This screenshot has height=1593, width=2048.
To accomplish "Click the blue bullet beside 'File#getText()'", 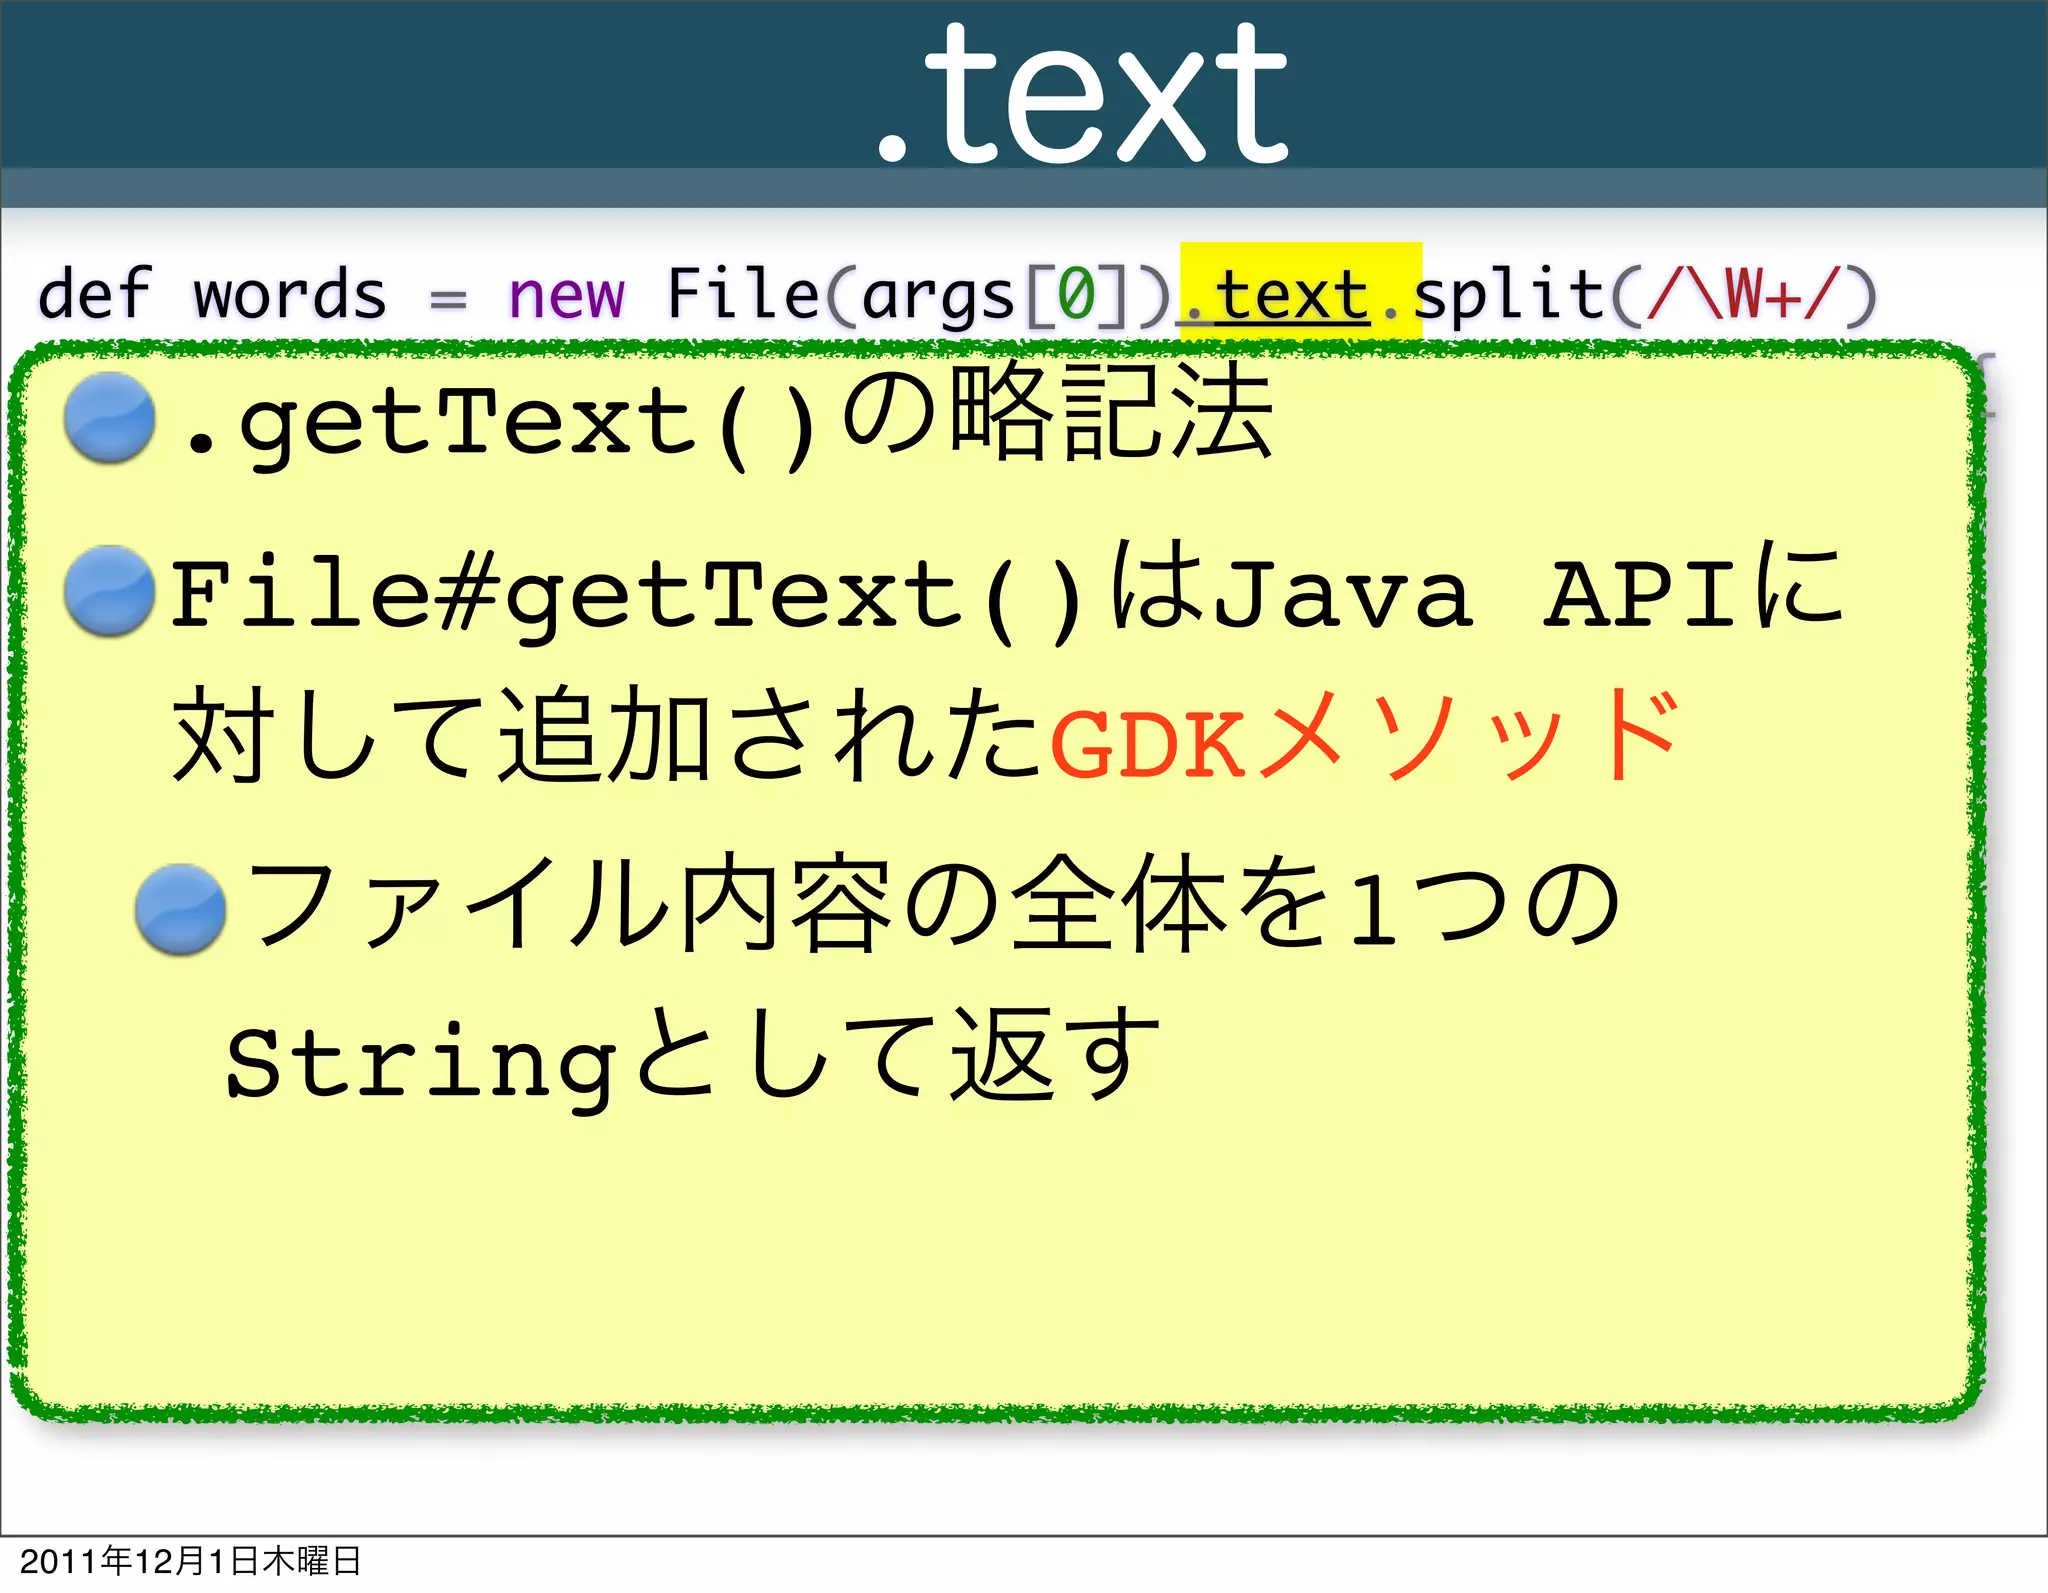I will point(109,591).
